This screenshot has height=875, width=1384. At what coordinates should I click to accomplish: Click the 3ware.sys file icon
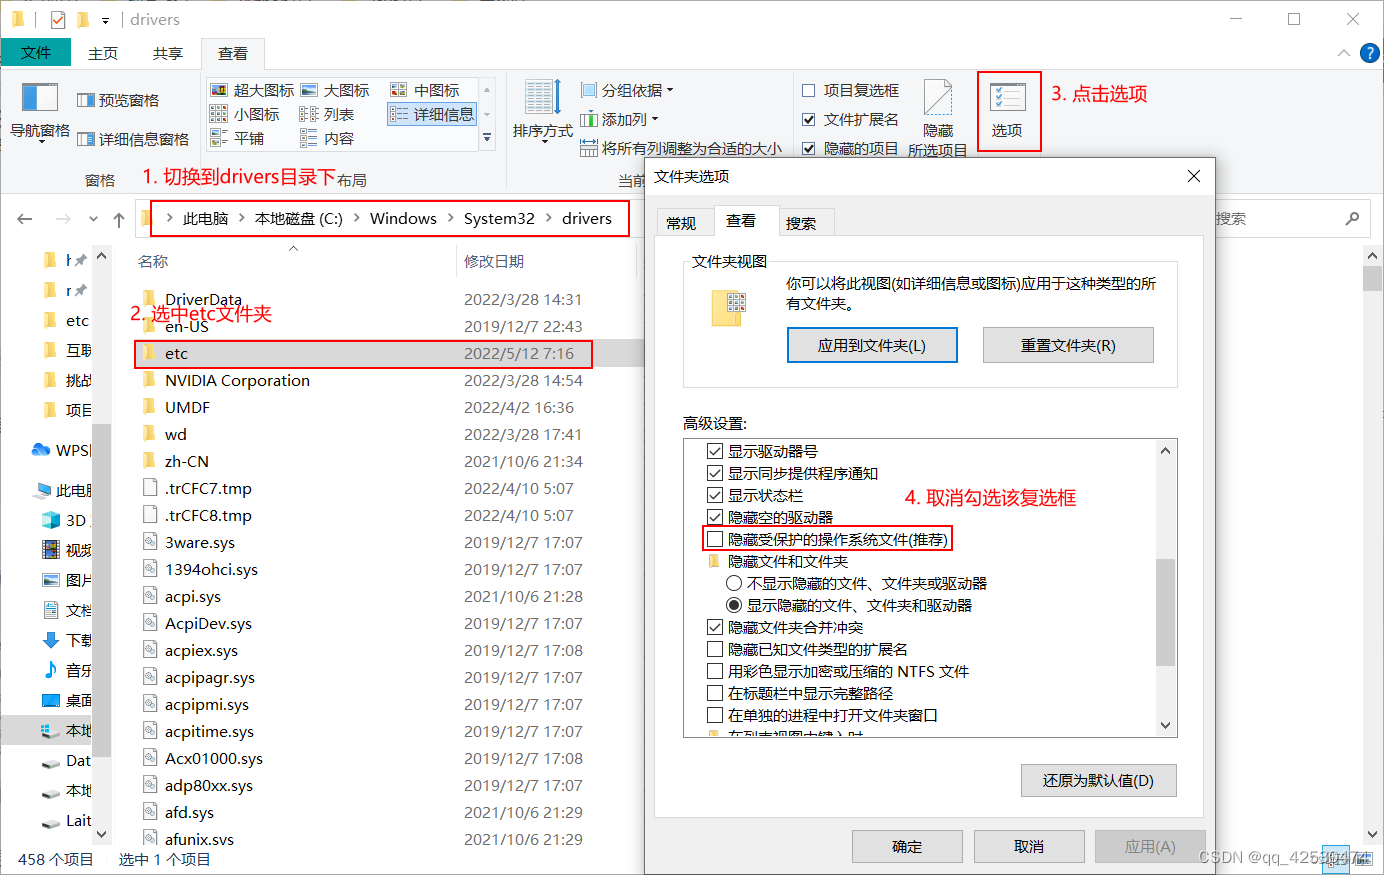pos(150,542)
